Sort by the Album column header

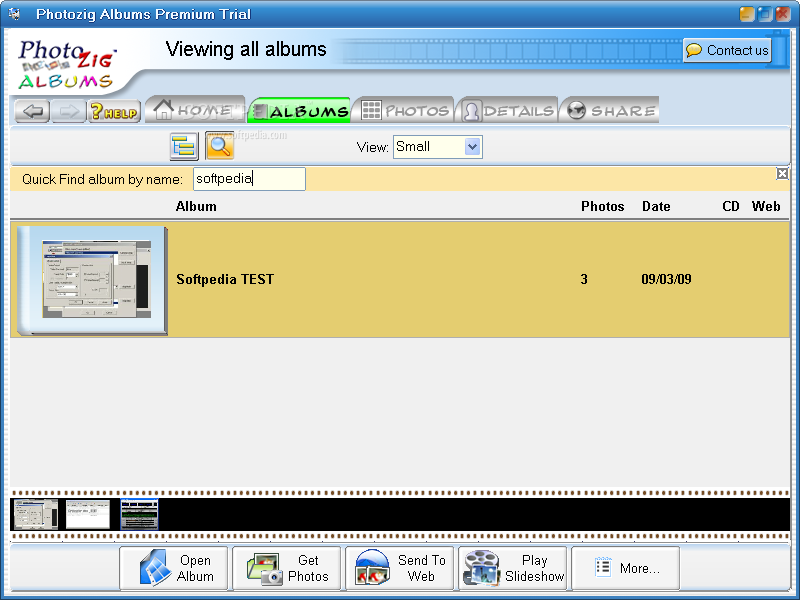196,206
